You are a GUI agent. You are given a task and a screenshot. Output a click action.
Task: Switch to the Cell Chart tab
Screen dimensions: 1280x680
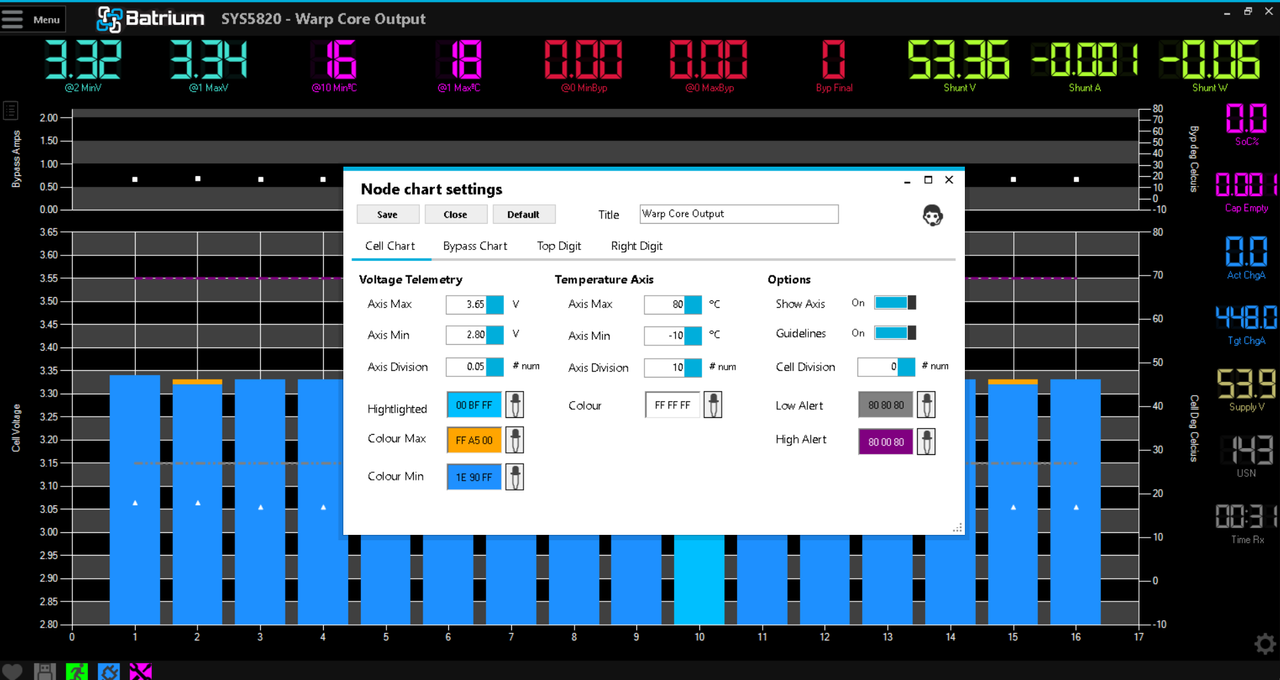tap(390, 246)
